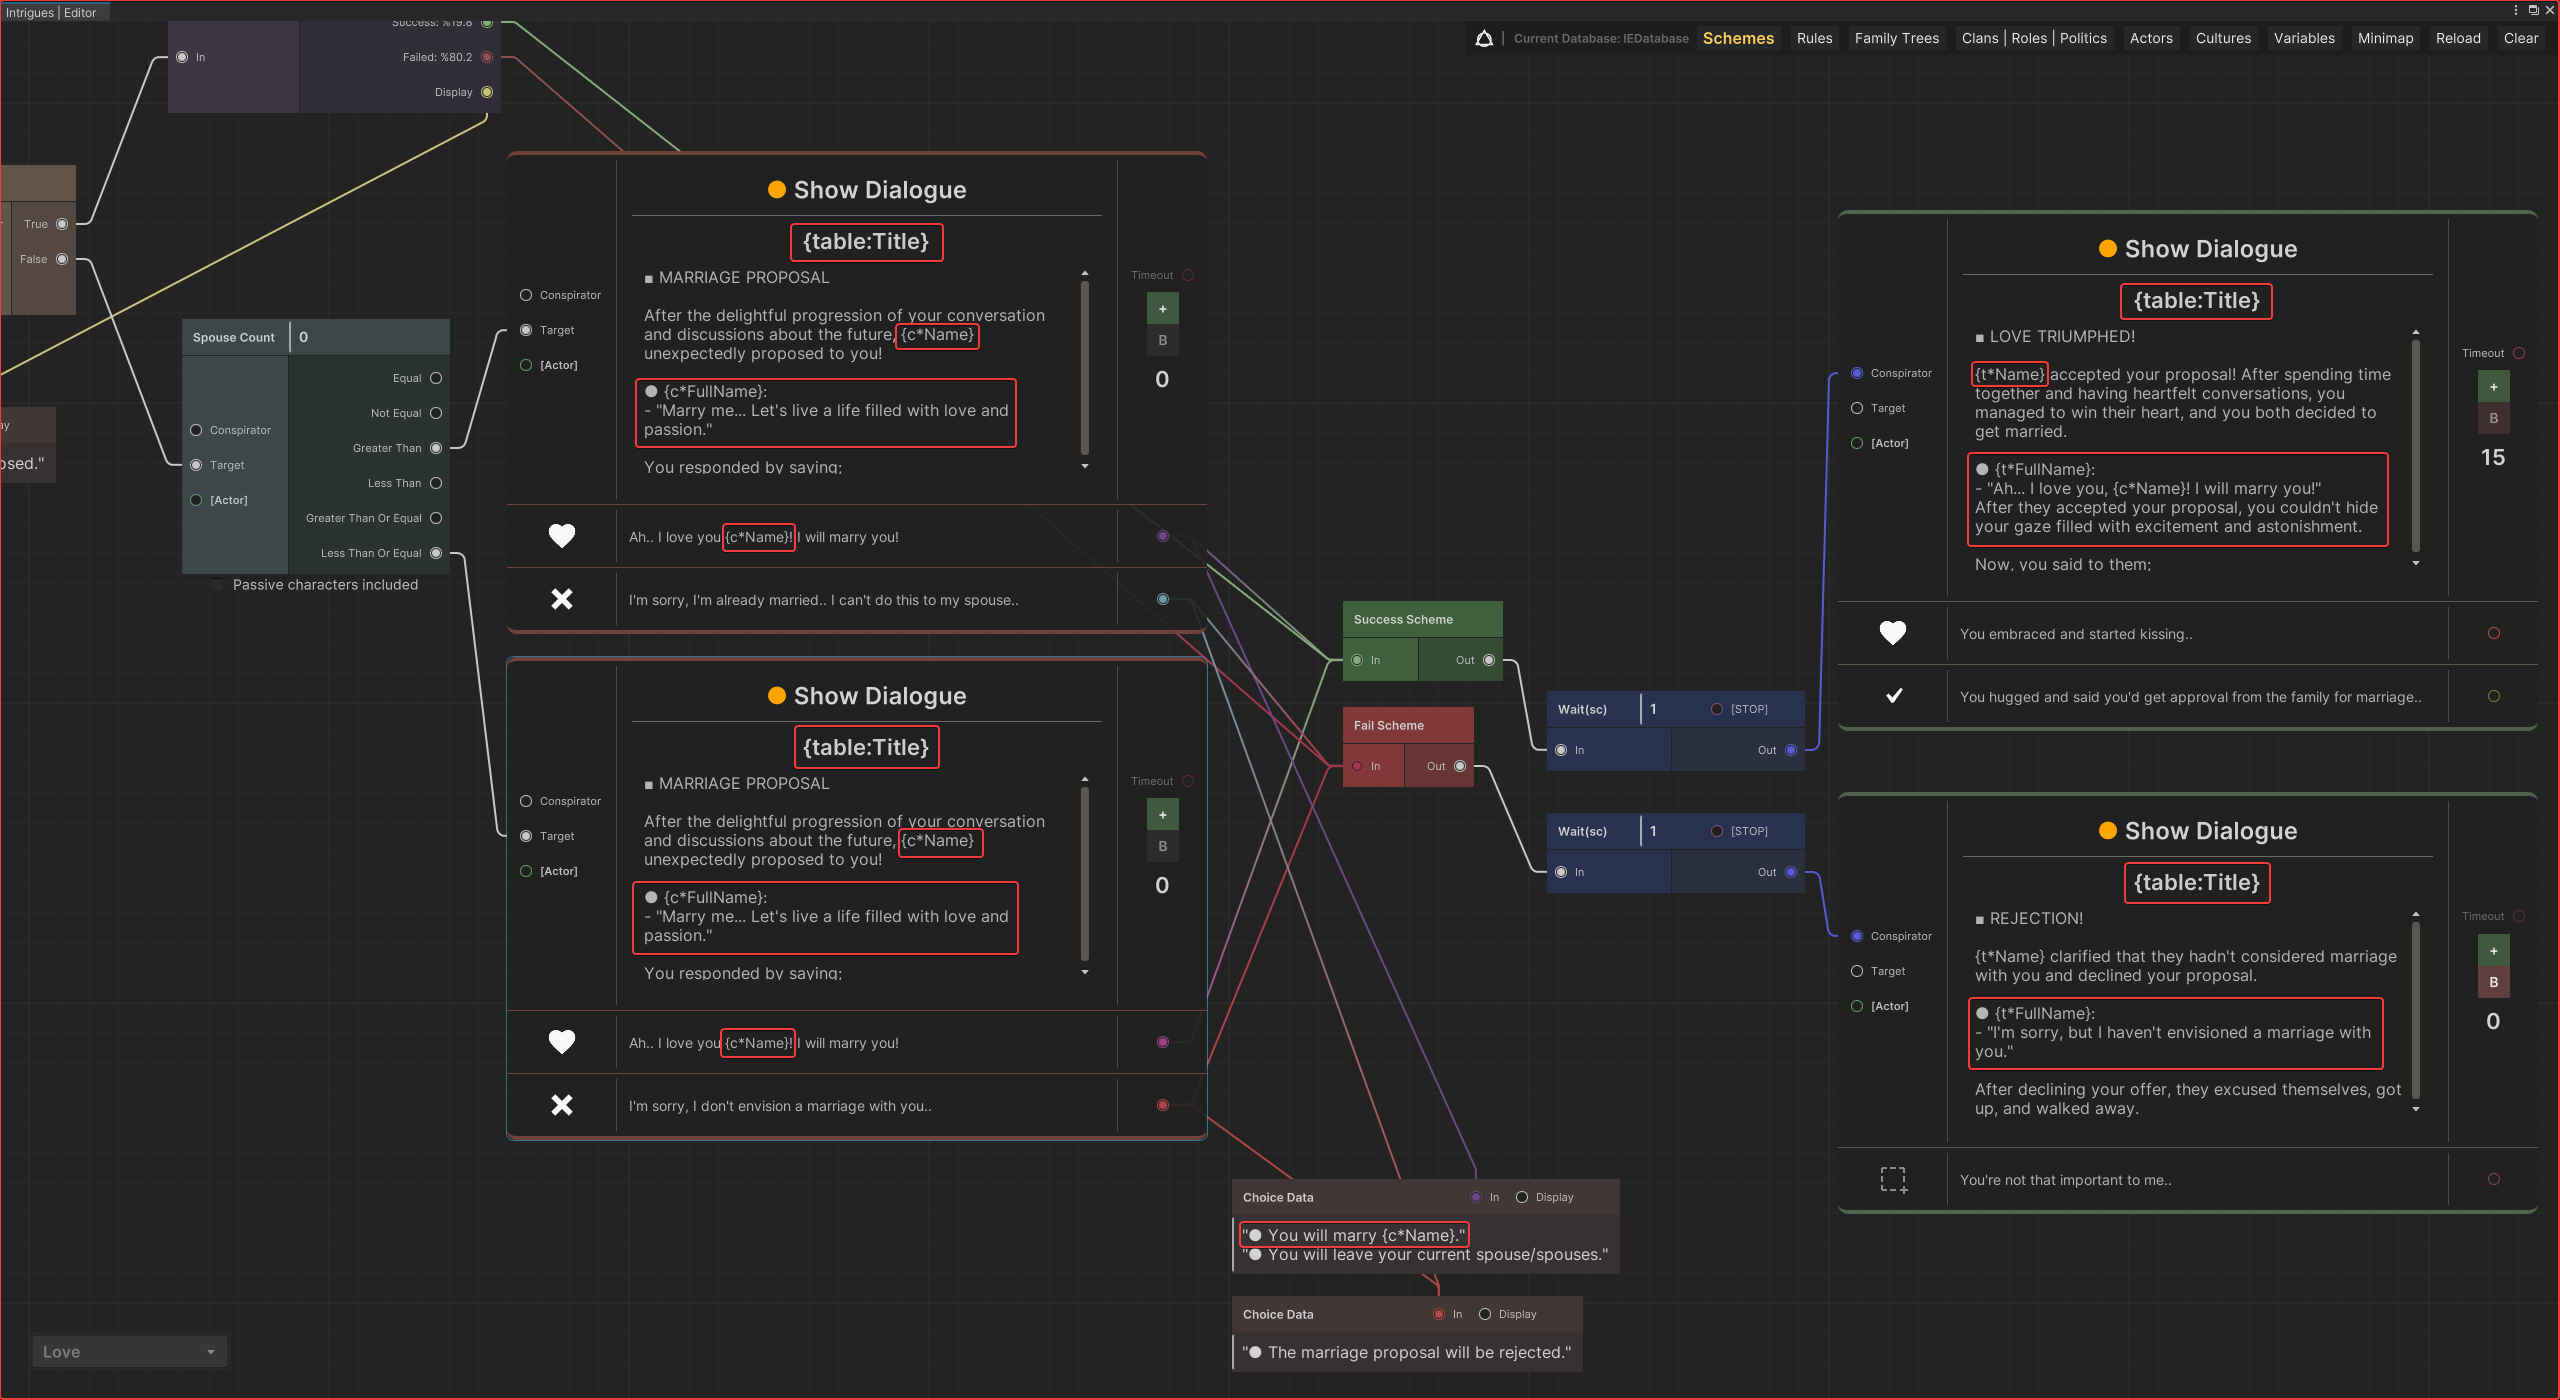Click the X icon beside 'already married' choice
The image size is (2560, 1400).
click(x=562, y=599)
